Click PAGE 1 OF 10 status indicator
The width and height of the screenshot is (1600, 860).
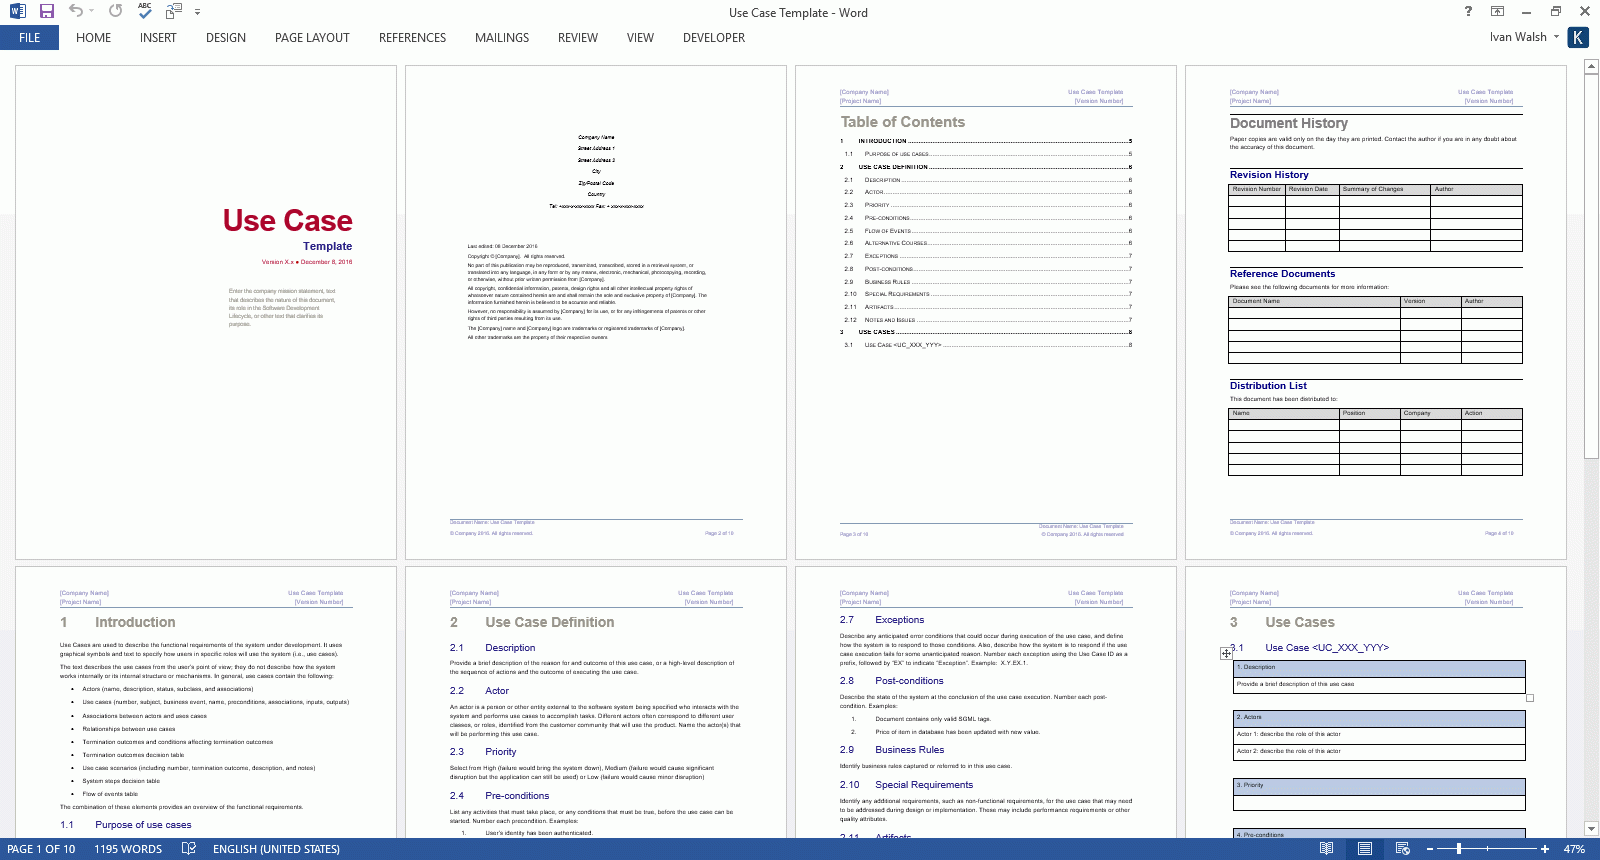[41, 849]
